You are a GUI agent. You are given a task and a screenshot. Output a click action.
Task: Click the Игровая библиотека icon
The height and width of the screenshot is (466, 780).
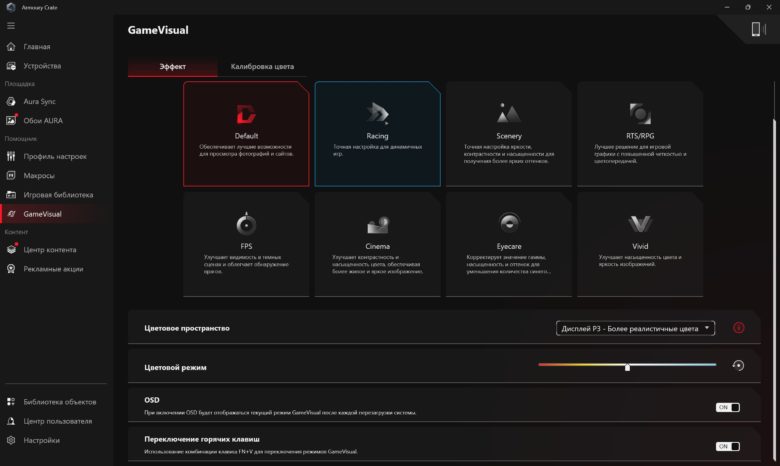tap(11, 194)
